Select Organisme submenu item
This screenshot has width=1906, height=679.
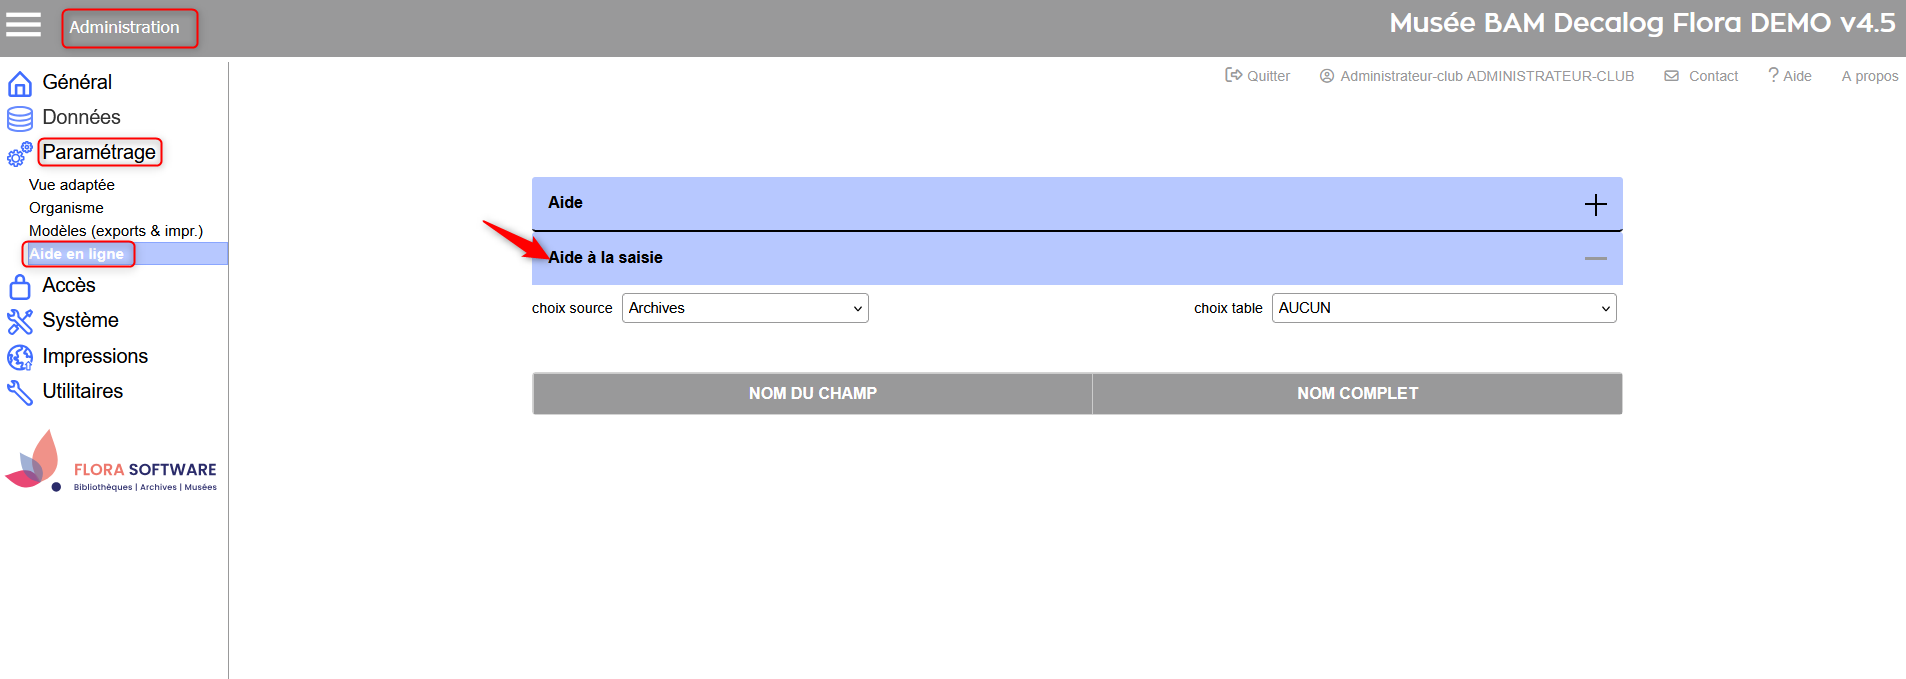66,208
